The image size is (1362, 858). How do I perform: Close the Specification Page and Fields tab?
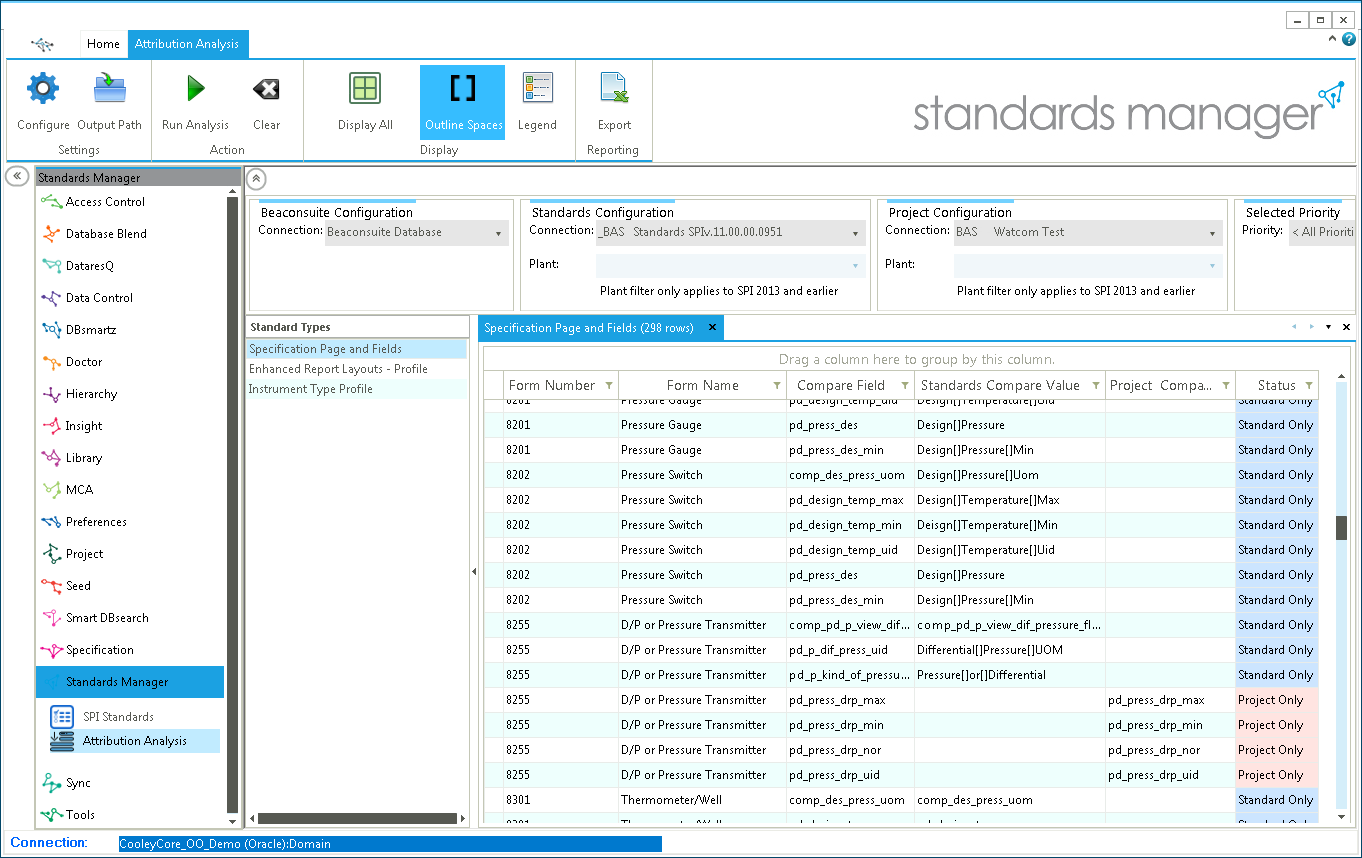712,328
